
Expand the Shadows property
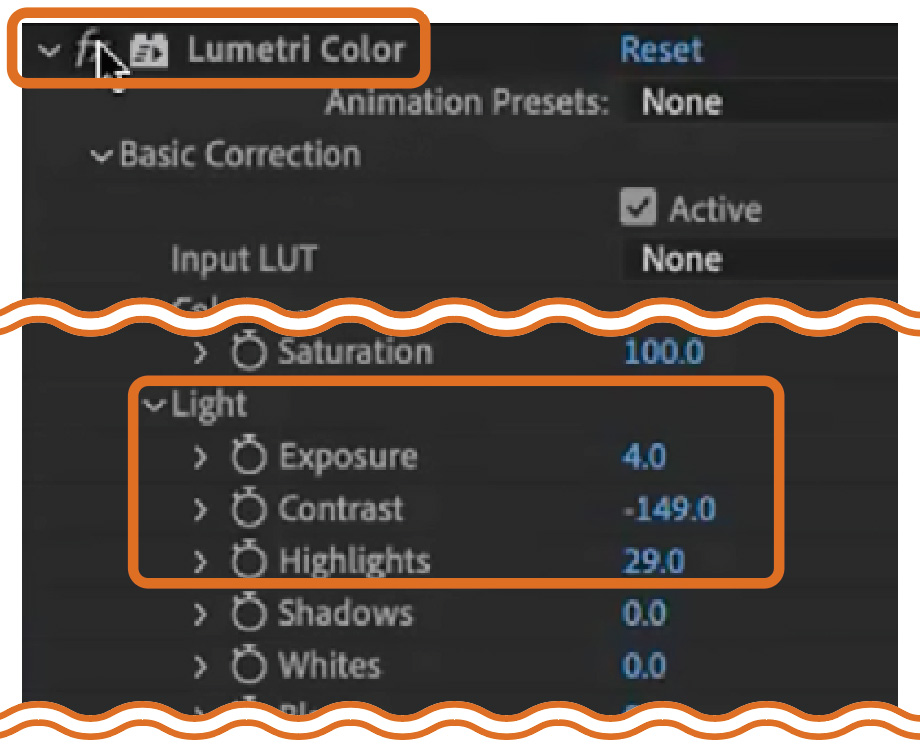pyautogui.click(x=199, y=613)
